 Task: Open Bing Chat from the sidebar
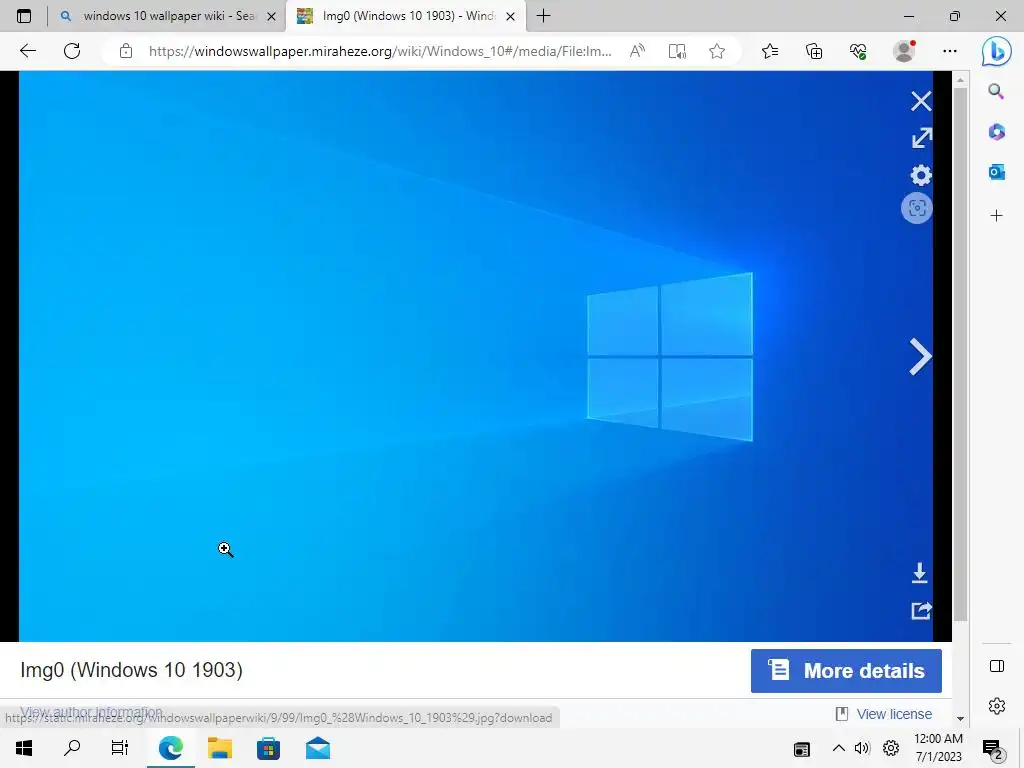click(x=997, y=51)
